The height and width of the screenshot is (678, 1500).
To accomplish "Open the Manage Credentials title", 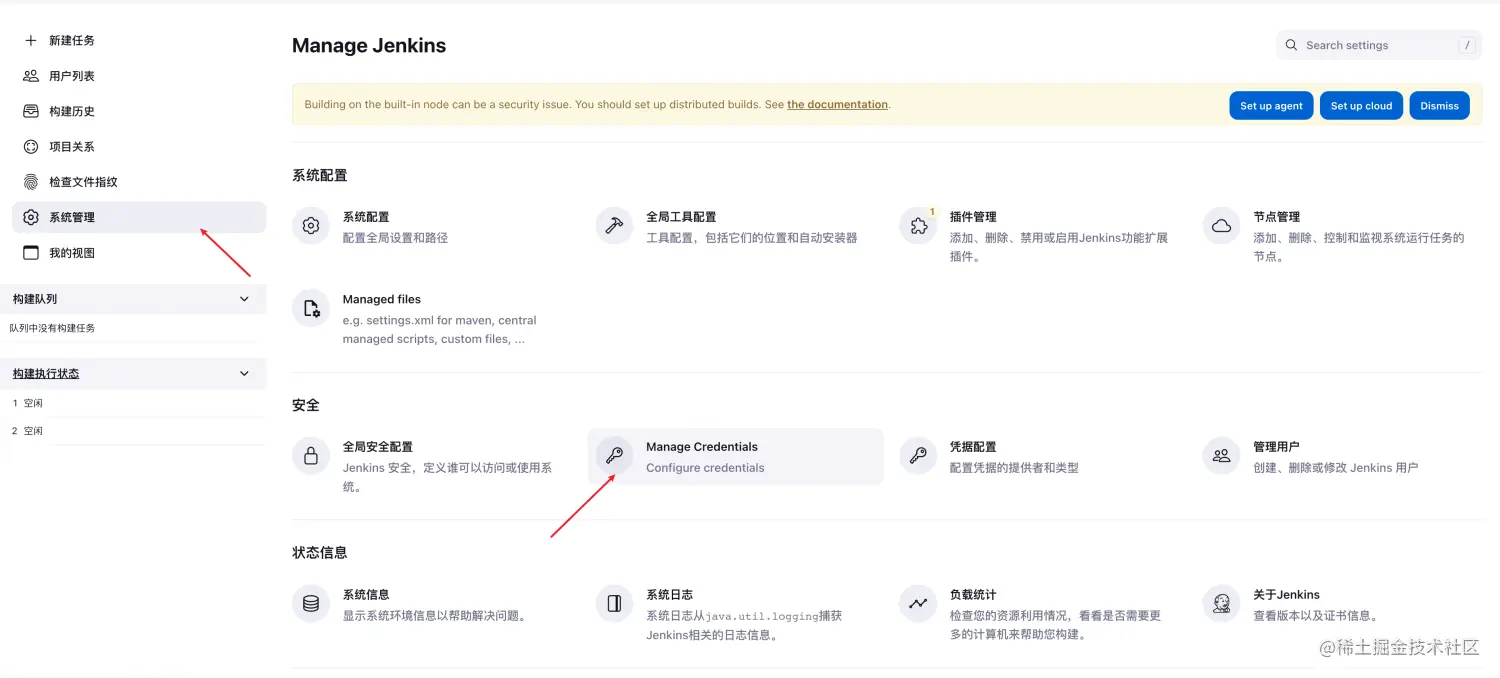I will point(702,447).
